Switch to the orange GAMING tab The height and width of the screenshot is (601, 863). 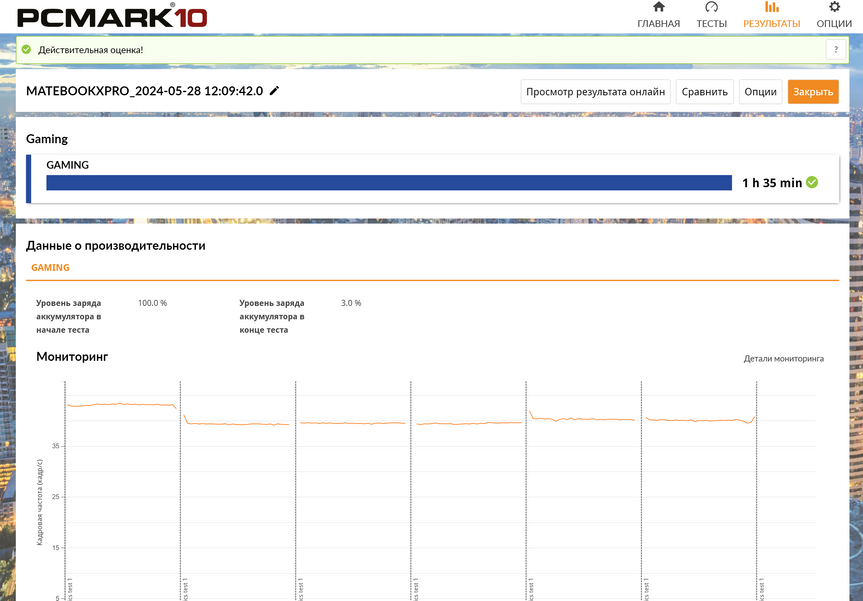[x=50, y=268]
